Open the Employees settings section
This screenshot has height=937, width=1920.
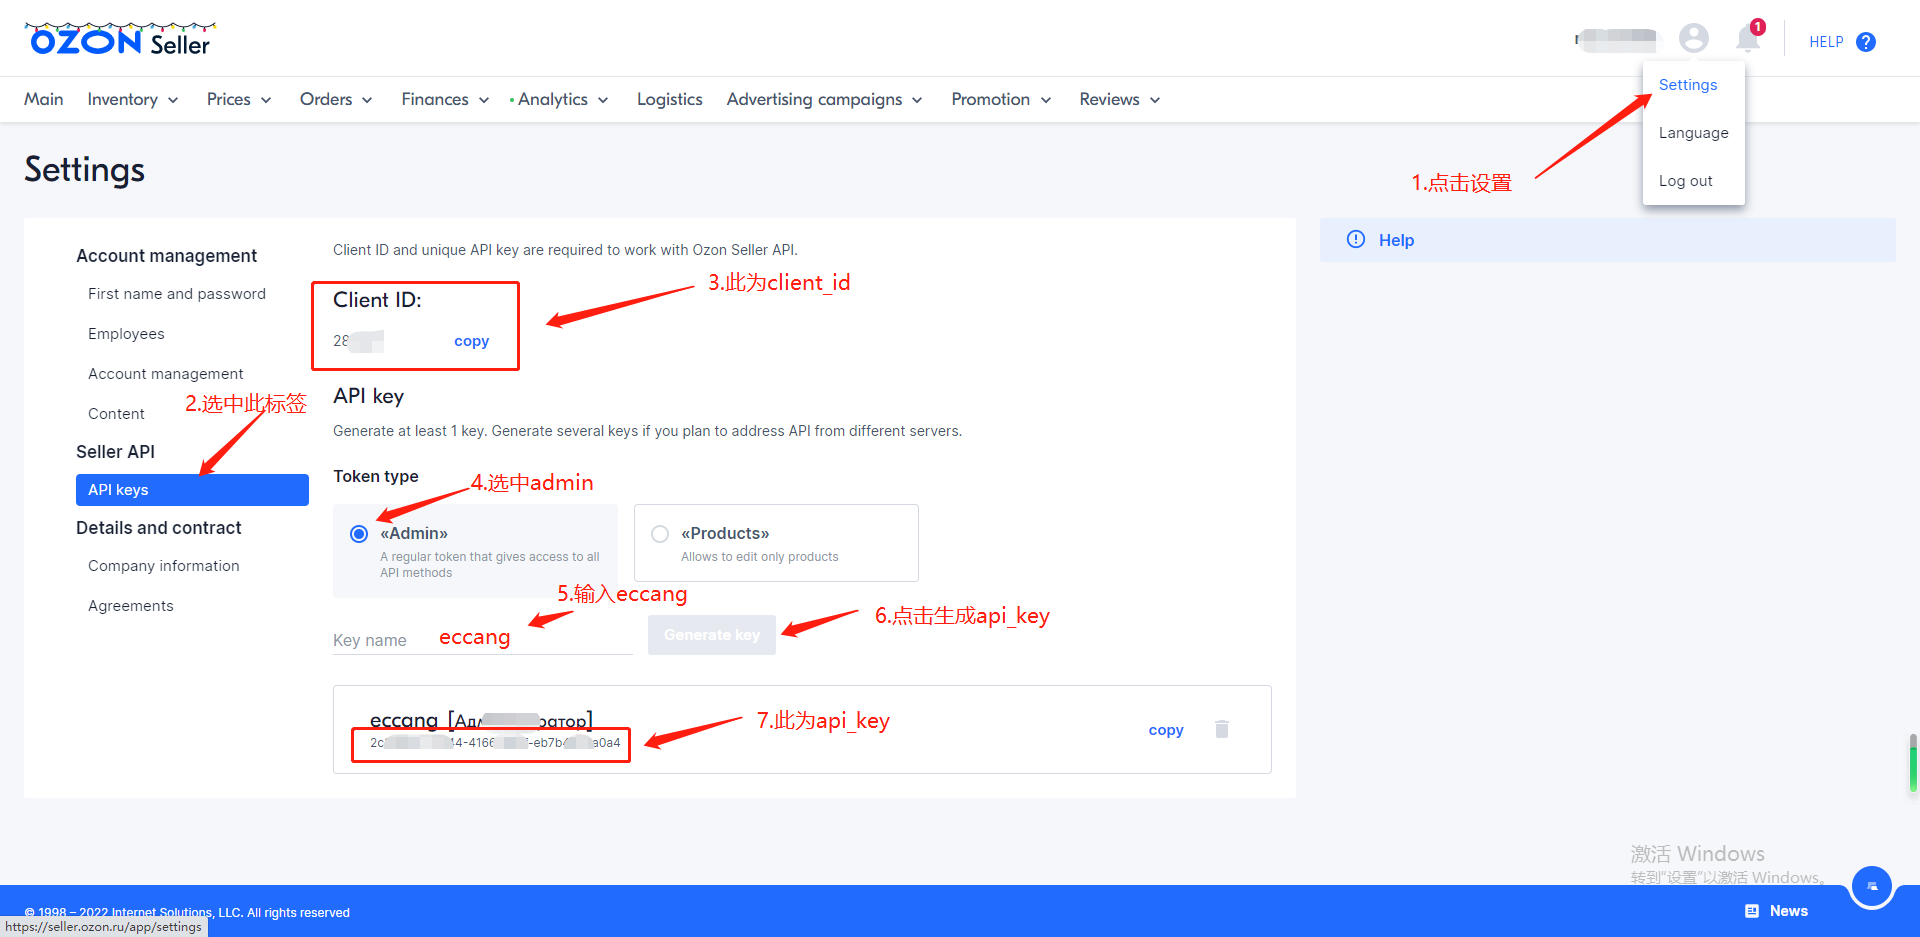[x=126, y=334]
